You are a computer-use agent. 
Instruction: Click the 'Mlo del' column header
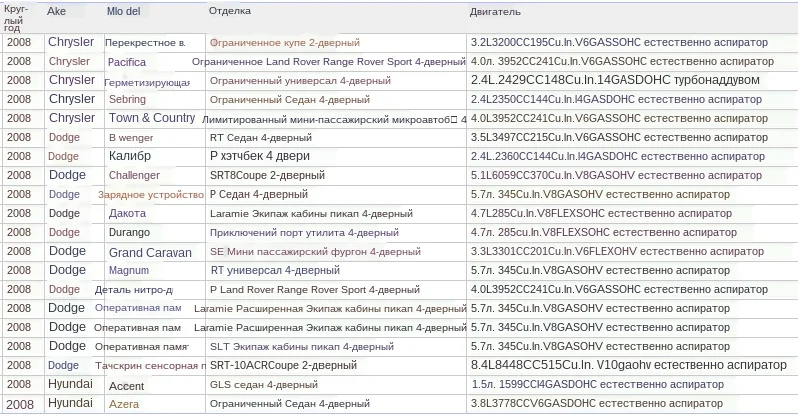click(x=124, y=11)
